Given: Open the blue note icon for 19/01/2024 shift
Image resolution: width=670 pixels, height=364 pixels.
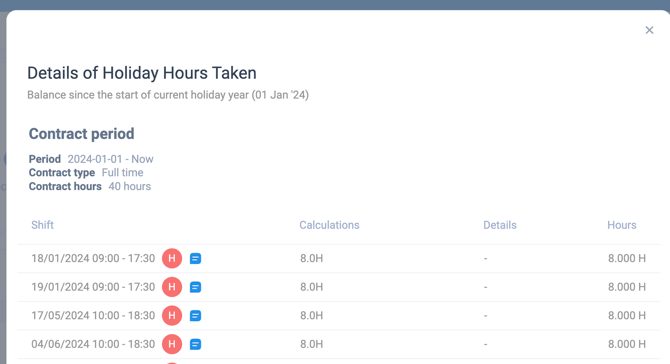Looking at the screenshot, I should [195, 287].
